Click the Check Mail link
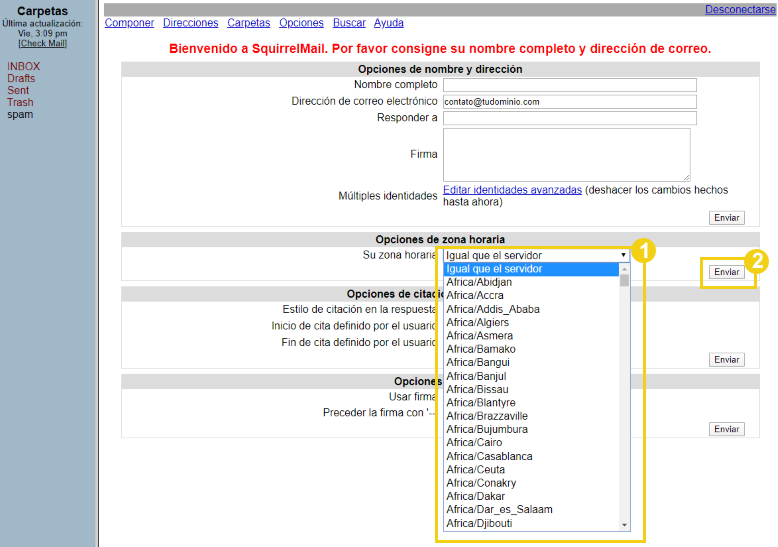 [43, 43]
